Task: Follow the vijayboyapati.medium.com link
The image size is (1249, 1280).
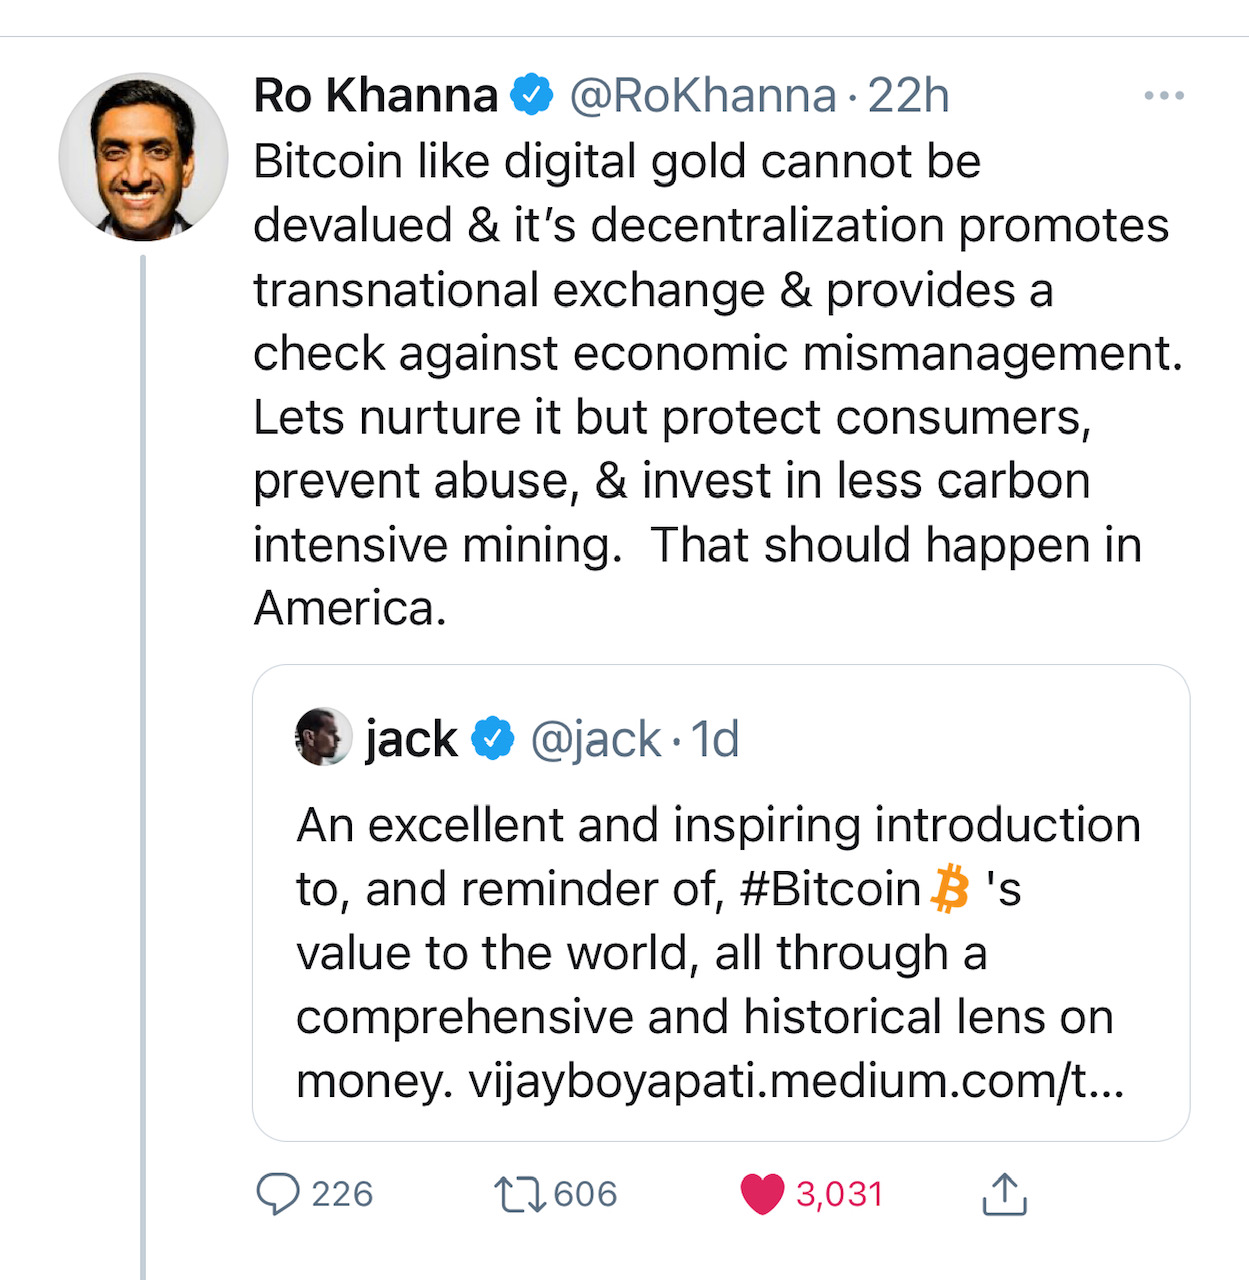Action: click(x=796, y=1081)
